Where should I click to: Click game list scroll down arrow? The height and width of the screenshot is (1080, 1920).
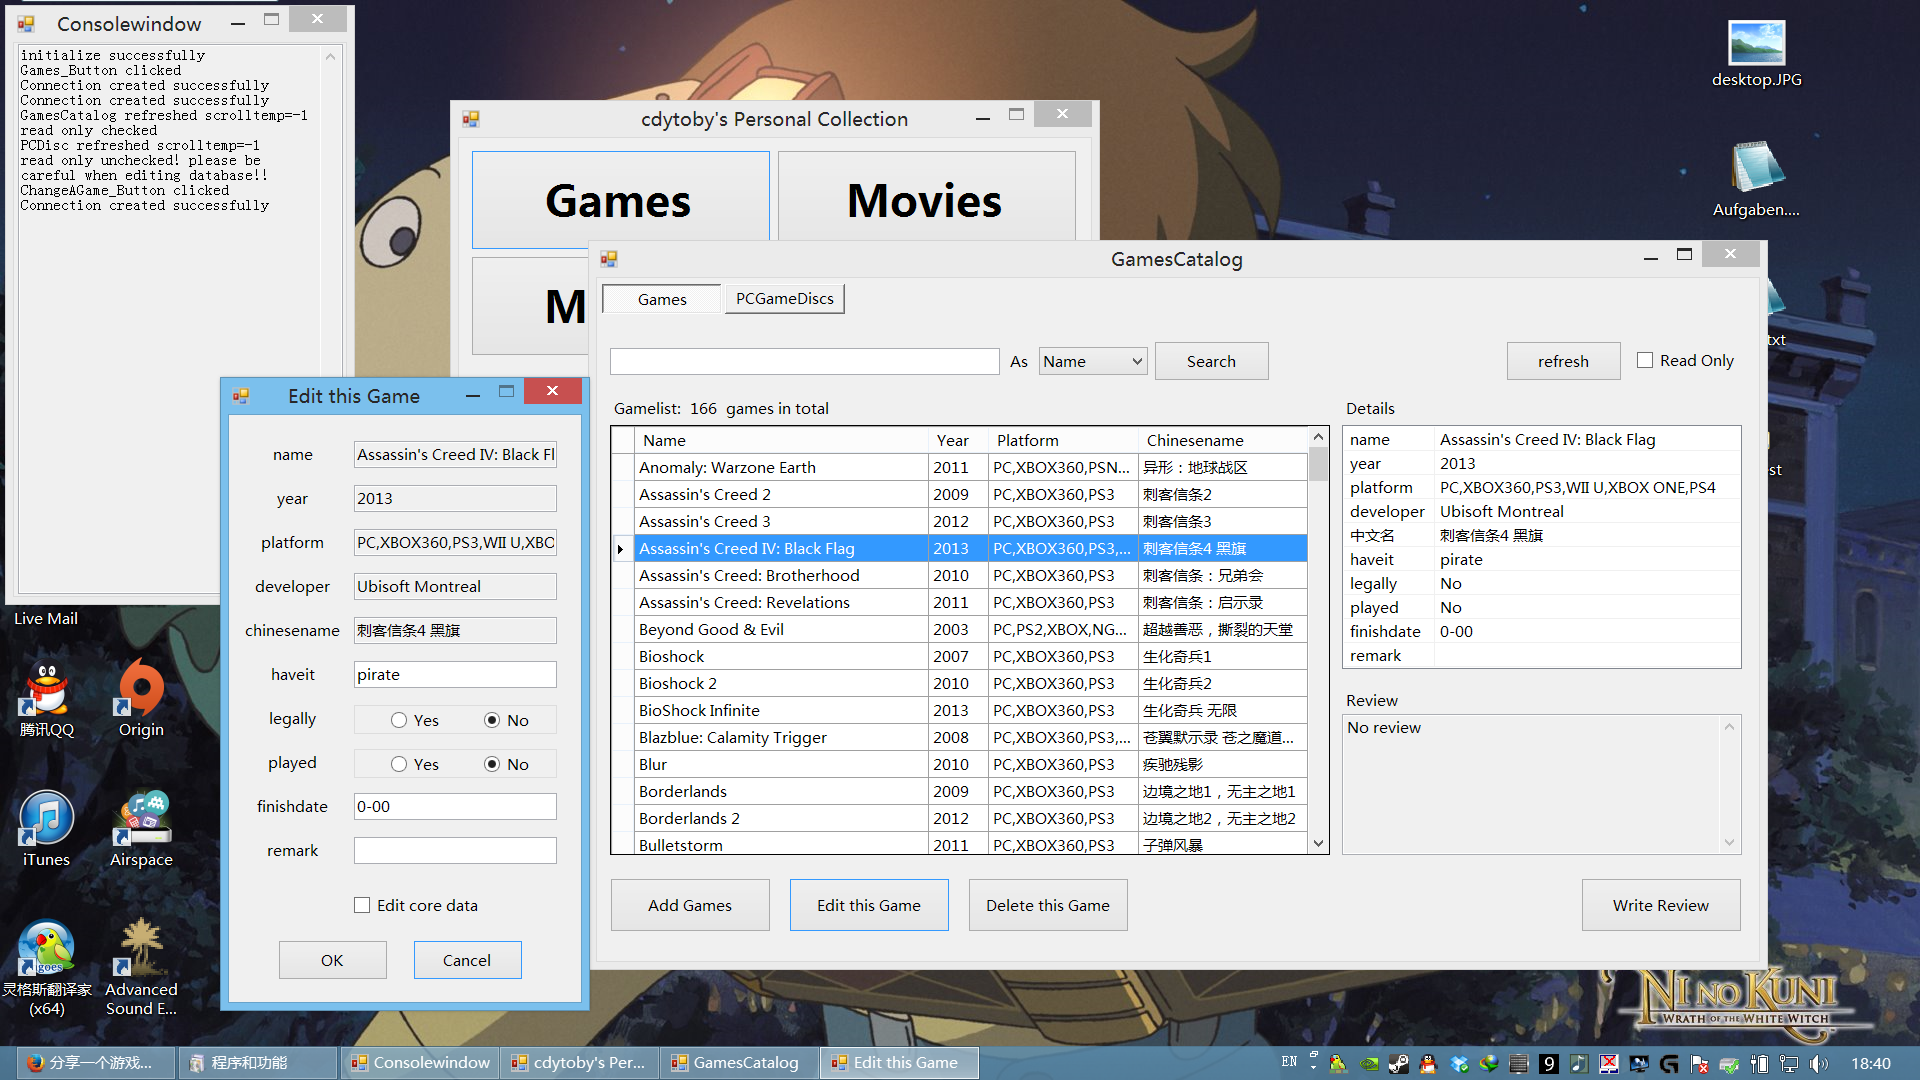coord(1318,844)
